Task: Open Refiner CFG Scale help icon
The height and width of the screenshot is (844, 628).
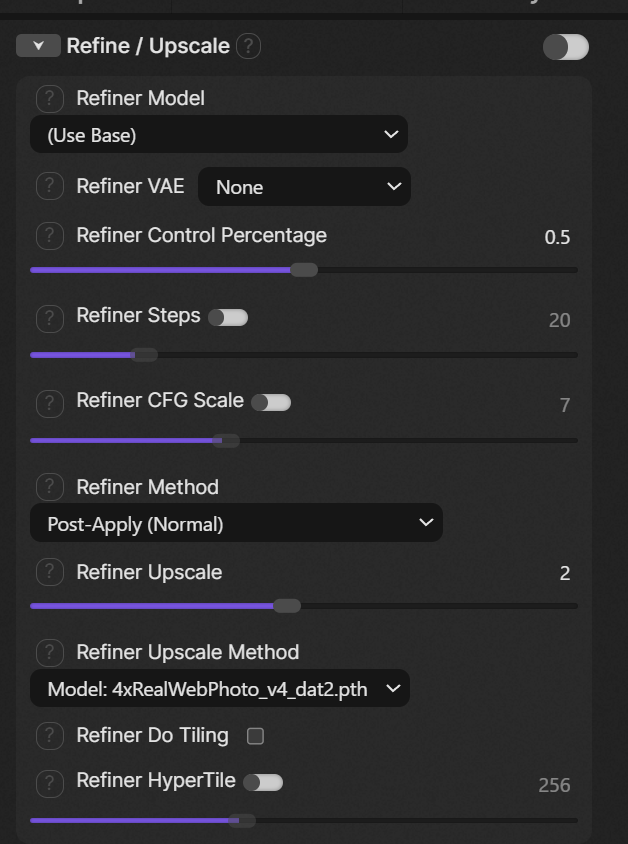Action: pos(49,402)
